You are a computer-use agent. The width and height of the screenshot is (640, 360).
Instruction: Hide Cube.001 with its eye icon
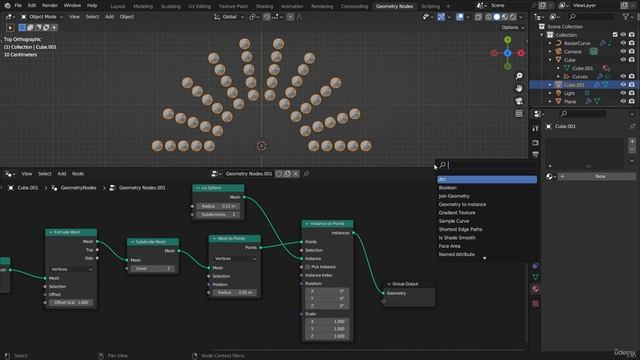[623, 85]
